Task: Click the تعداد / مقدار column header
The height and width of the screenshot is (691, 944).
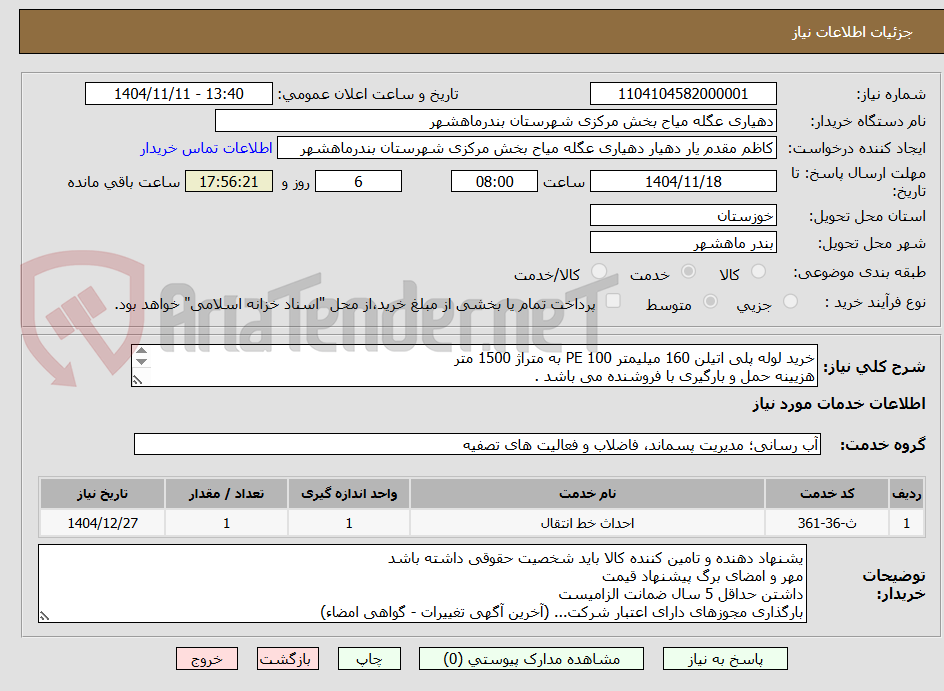Action: coord(226,494)
